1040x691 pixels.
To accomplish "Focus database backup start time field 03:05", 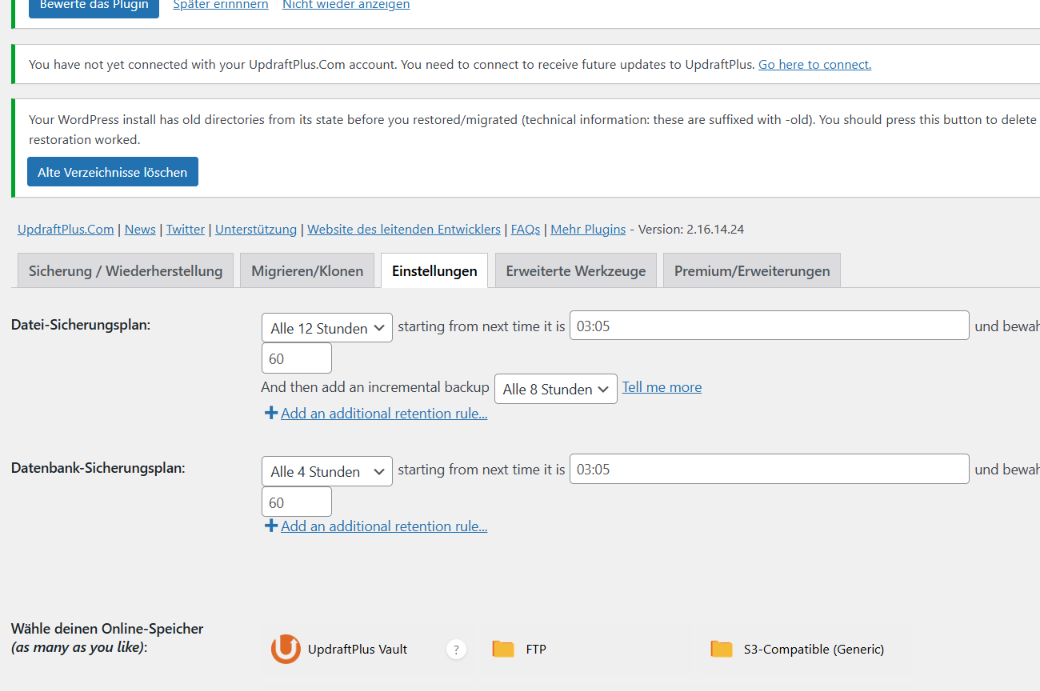I will (769, 469).
